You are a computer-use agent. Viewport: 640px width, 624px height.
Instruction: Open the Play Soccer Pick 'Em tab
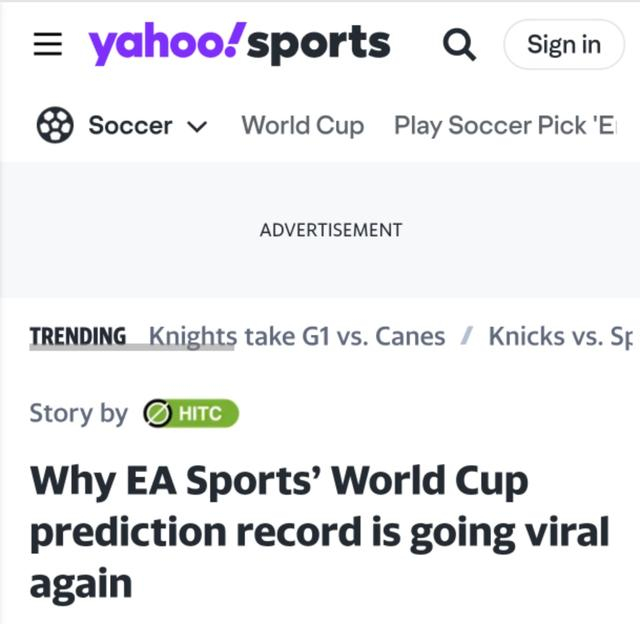coord(505,125)
